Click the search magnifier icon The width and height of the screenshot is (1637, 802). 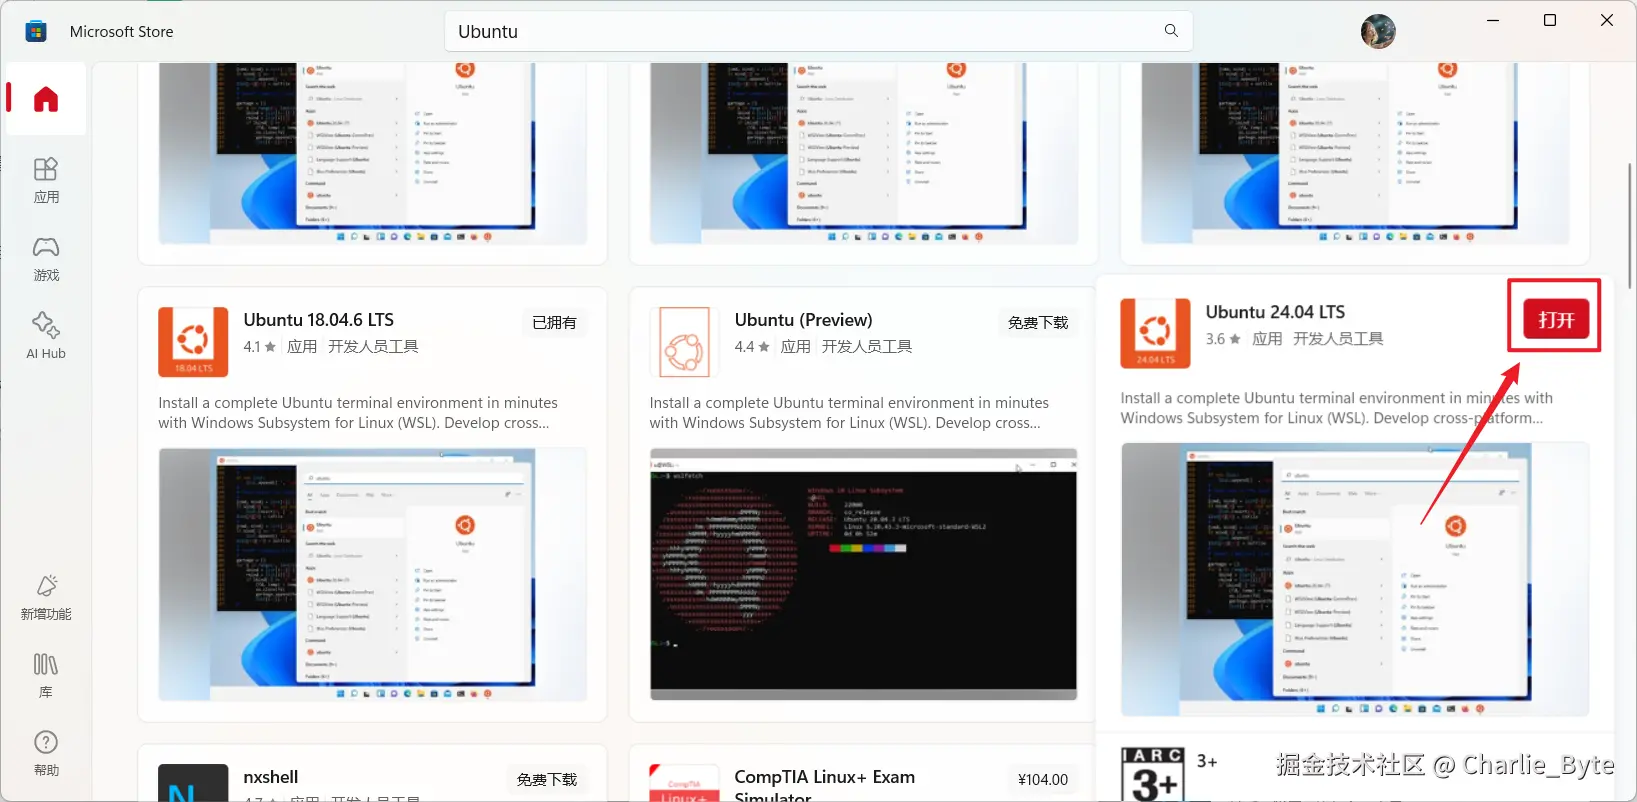[1171, 31]
